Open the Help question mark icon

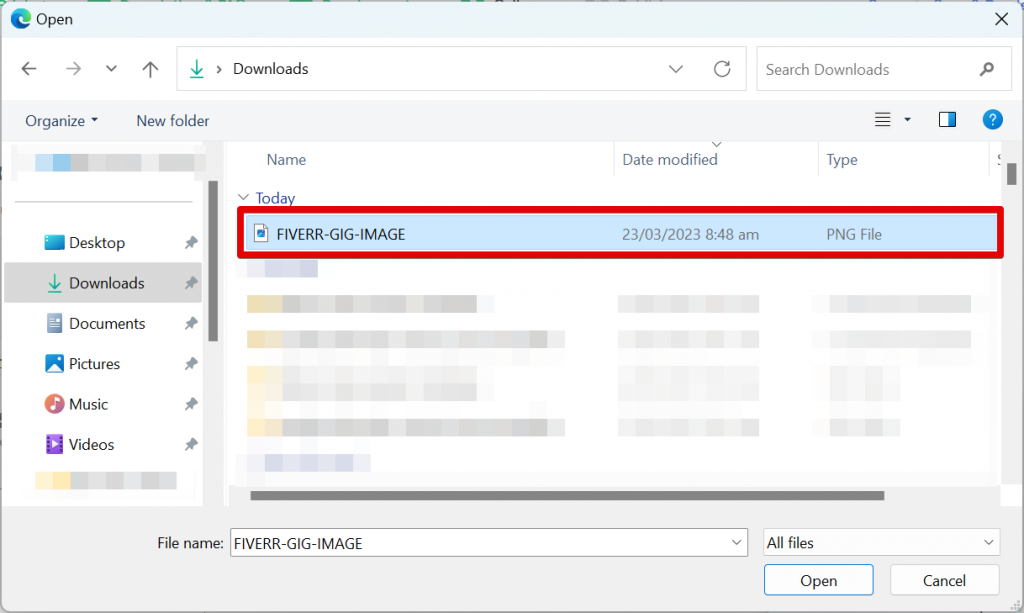point(992,119)
